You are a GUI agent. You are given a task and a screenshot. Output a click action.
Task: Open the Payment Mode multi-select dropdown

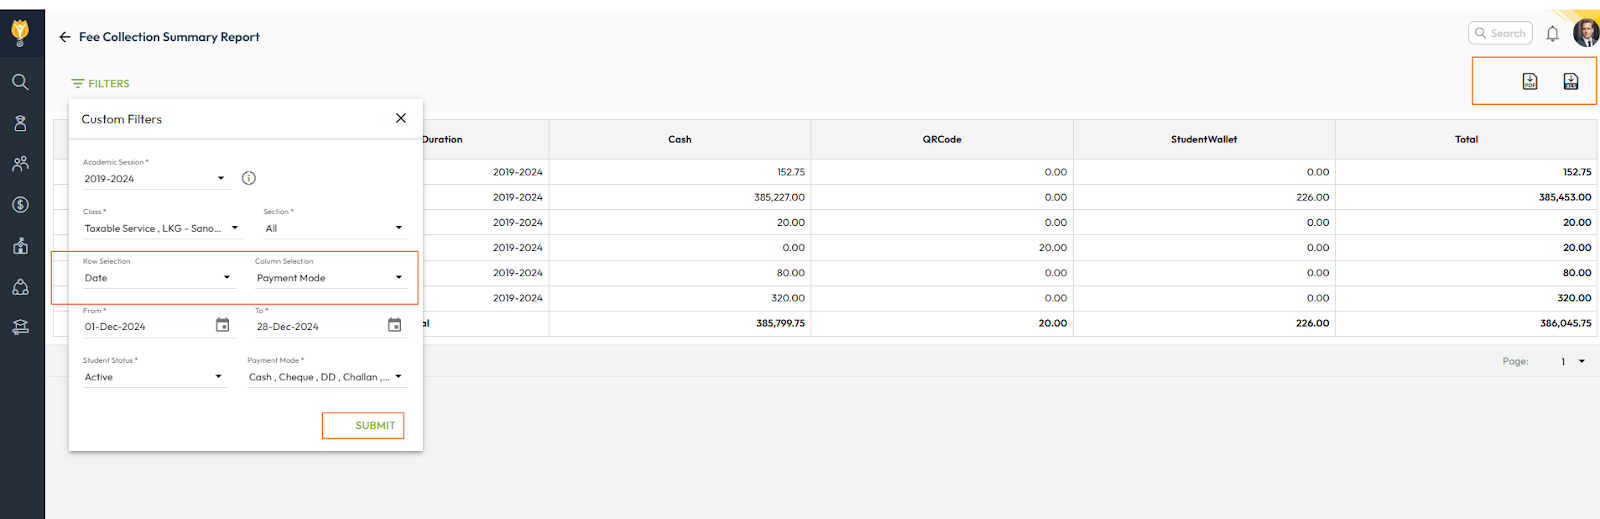325,377
